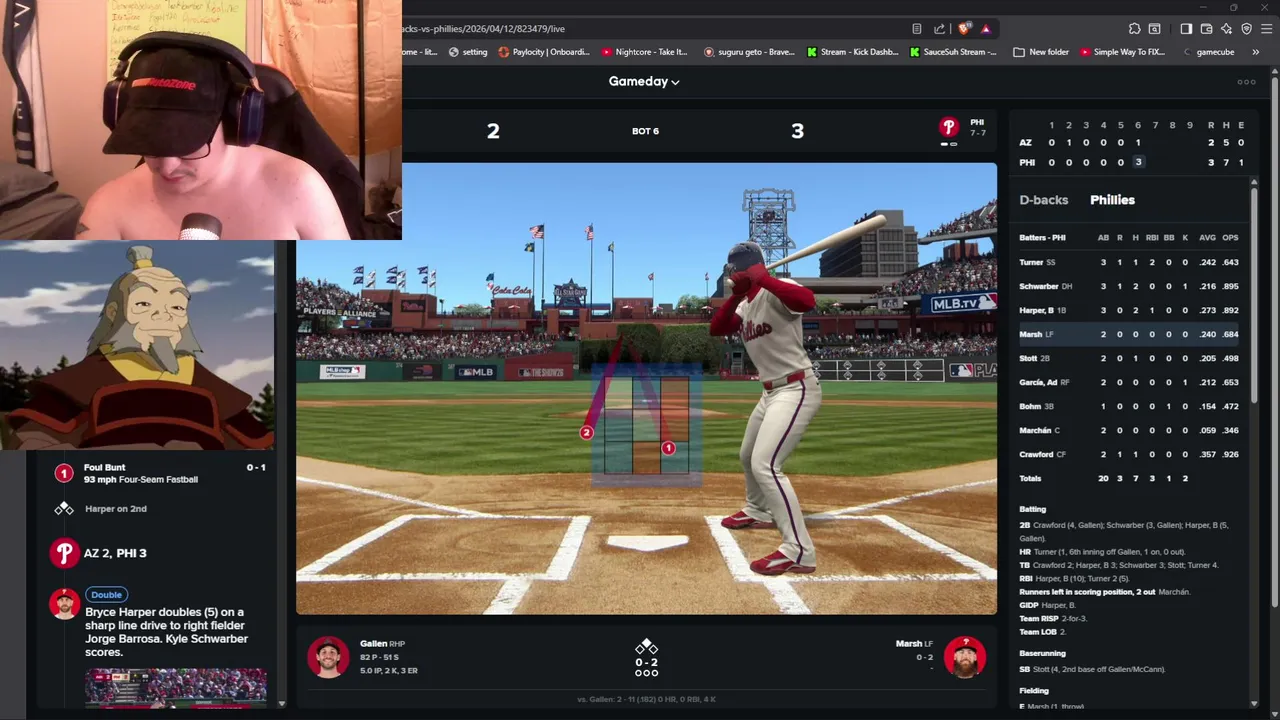This screenshot has height=720, width=1280.
Task: Open the 'suguru geto - Brave...' bookmark
Action: pyautogui.click(x=749, y=52)
